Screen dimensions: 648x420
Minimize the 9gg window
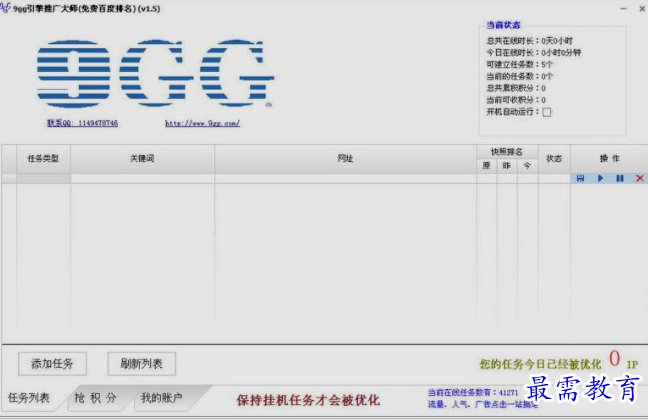tap(623, 8)
